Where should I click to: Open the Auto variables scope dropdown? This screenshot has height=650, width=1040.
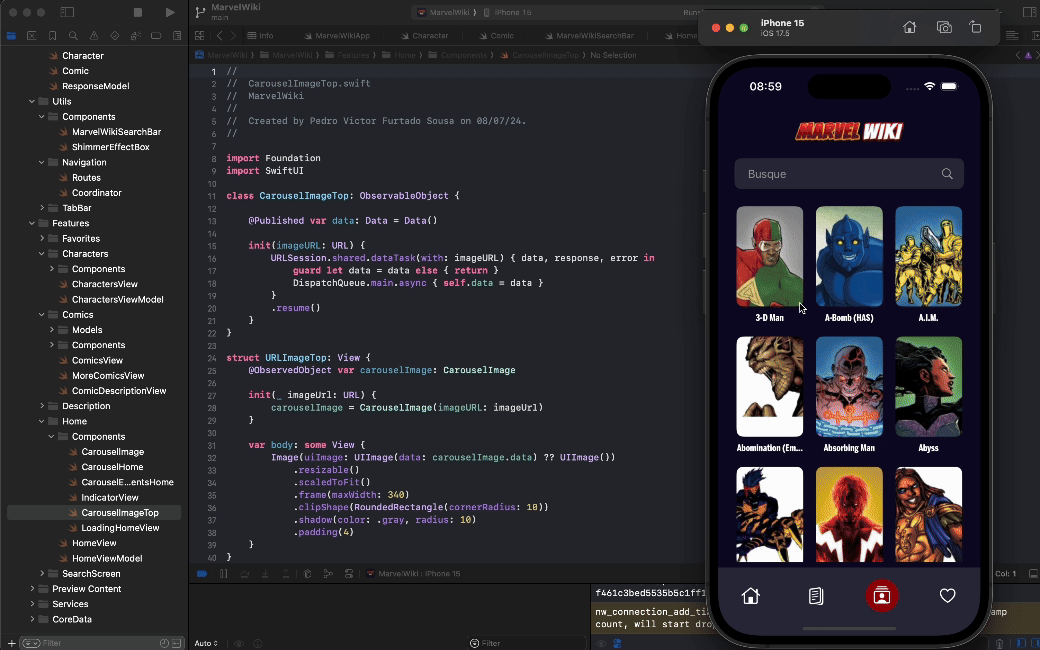click(206, 643)
